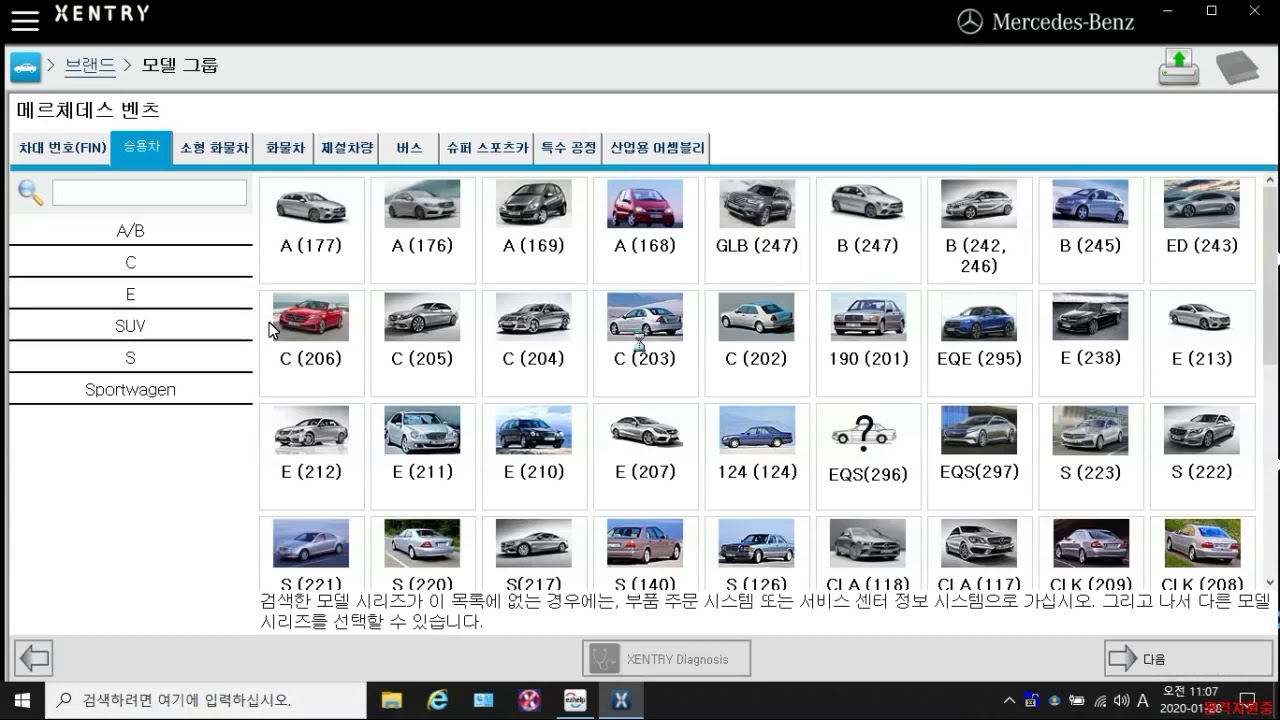
Task: Filter by the Sportwagen model group
Action: pyautogui.click(x=131, y=390)
